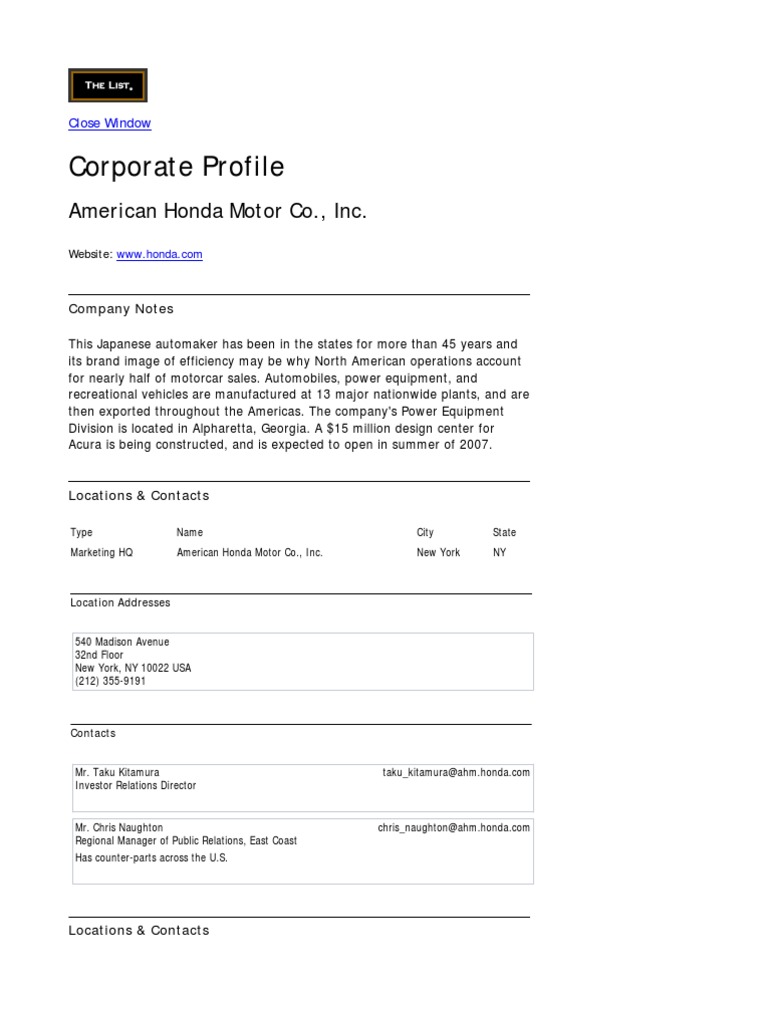Click phone number (212) 355-9191
768x1024 pixels.
110,681
